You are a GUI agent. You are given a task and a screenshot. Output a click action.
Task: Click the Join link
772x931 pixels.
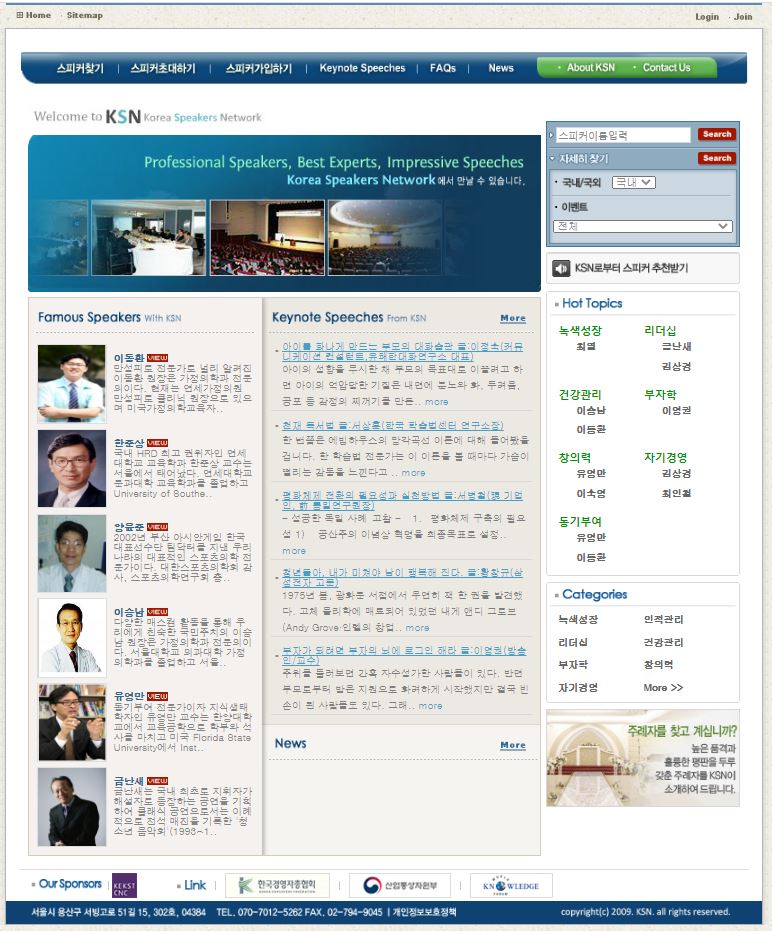click(x=743, y=17)
